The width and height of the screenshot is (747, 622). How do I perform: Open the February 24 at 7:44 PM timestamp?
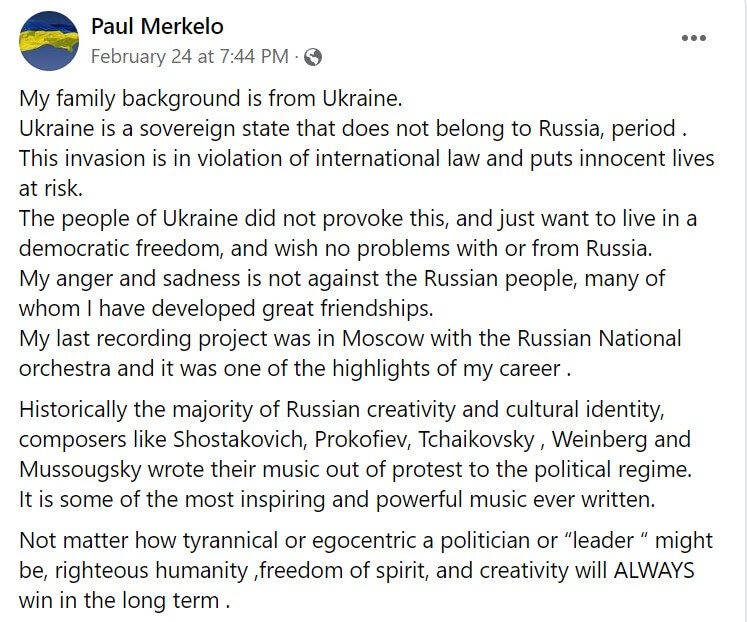tap(189, 56)
